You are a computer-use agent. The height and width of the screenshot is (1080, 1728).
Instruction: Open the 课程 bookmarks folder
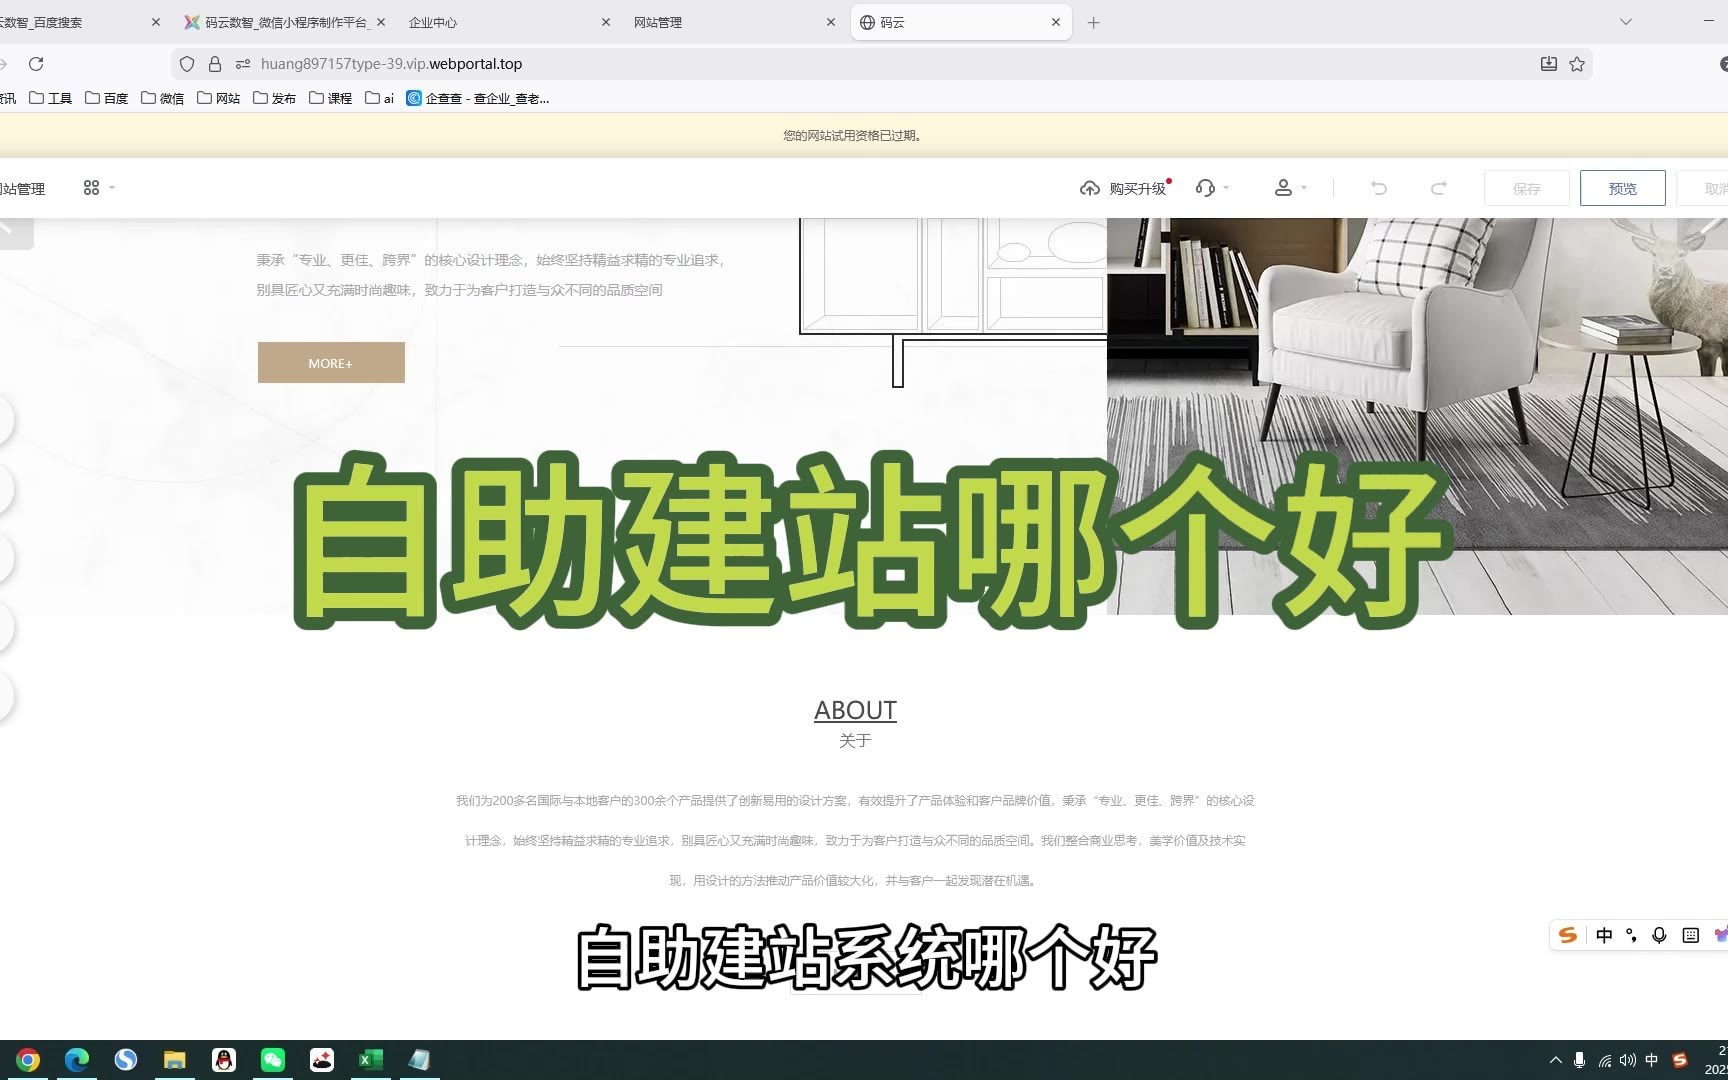pyautogui.click(x=331, y=98)
